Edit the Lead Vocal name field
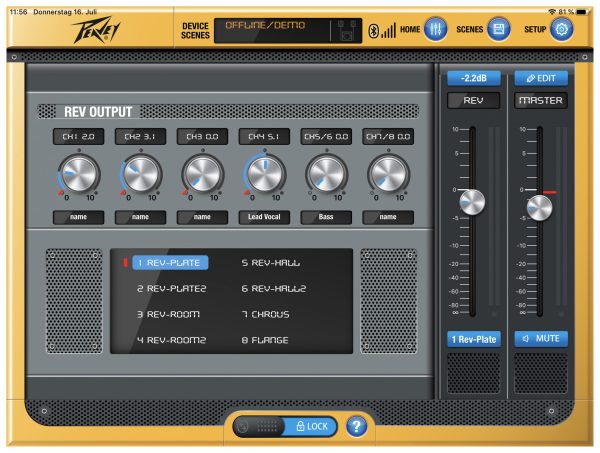Image resolution: width=600 pixels, height=453 pixels. pyautogui.click(x=264, y=217)
